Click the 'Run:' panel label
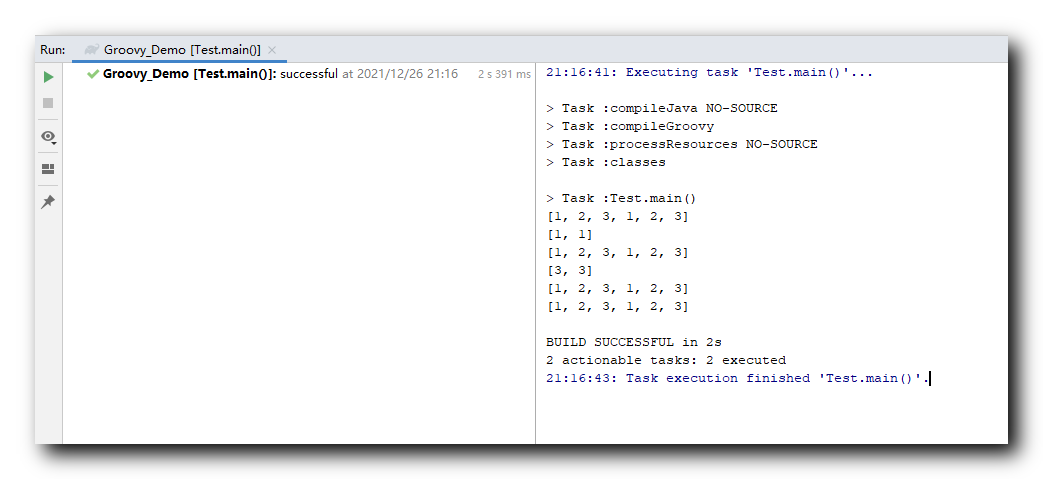The width and height of the screenshot is (1043, 479). click(x=53, y=50)
